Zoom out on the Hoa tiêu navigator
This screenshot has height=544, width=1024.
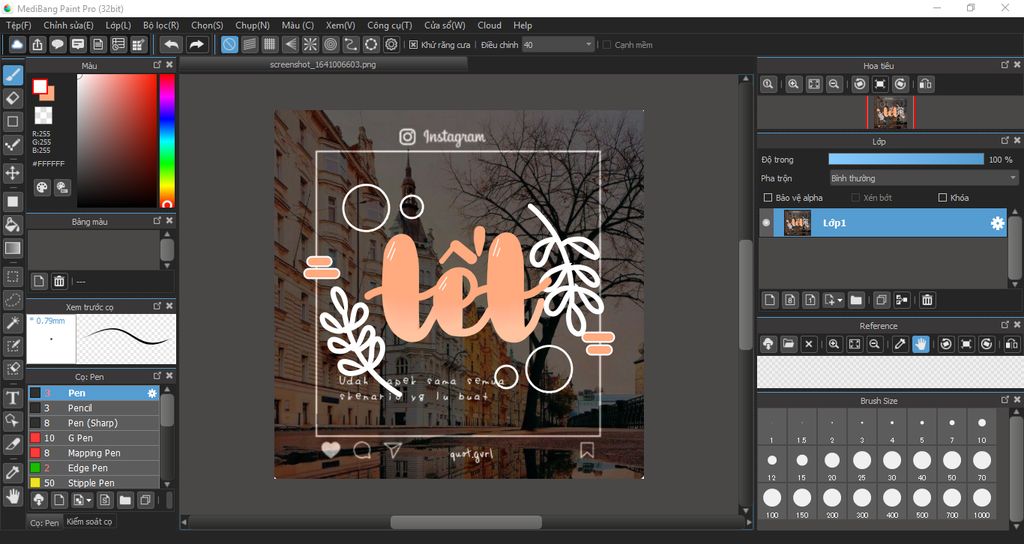click(x=834, y=84)
